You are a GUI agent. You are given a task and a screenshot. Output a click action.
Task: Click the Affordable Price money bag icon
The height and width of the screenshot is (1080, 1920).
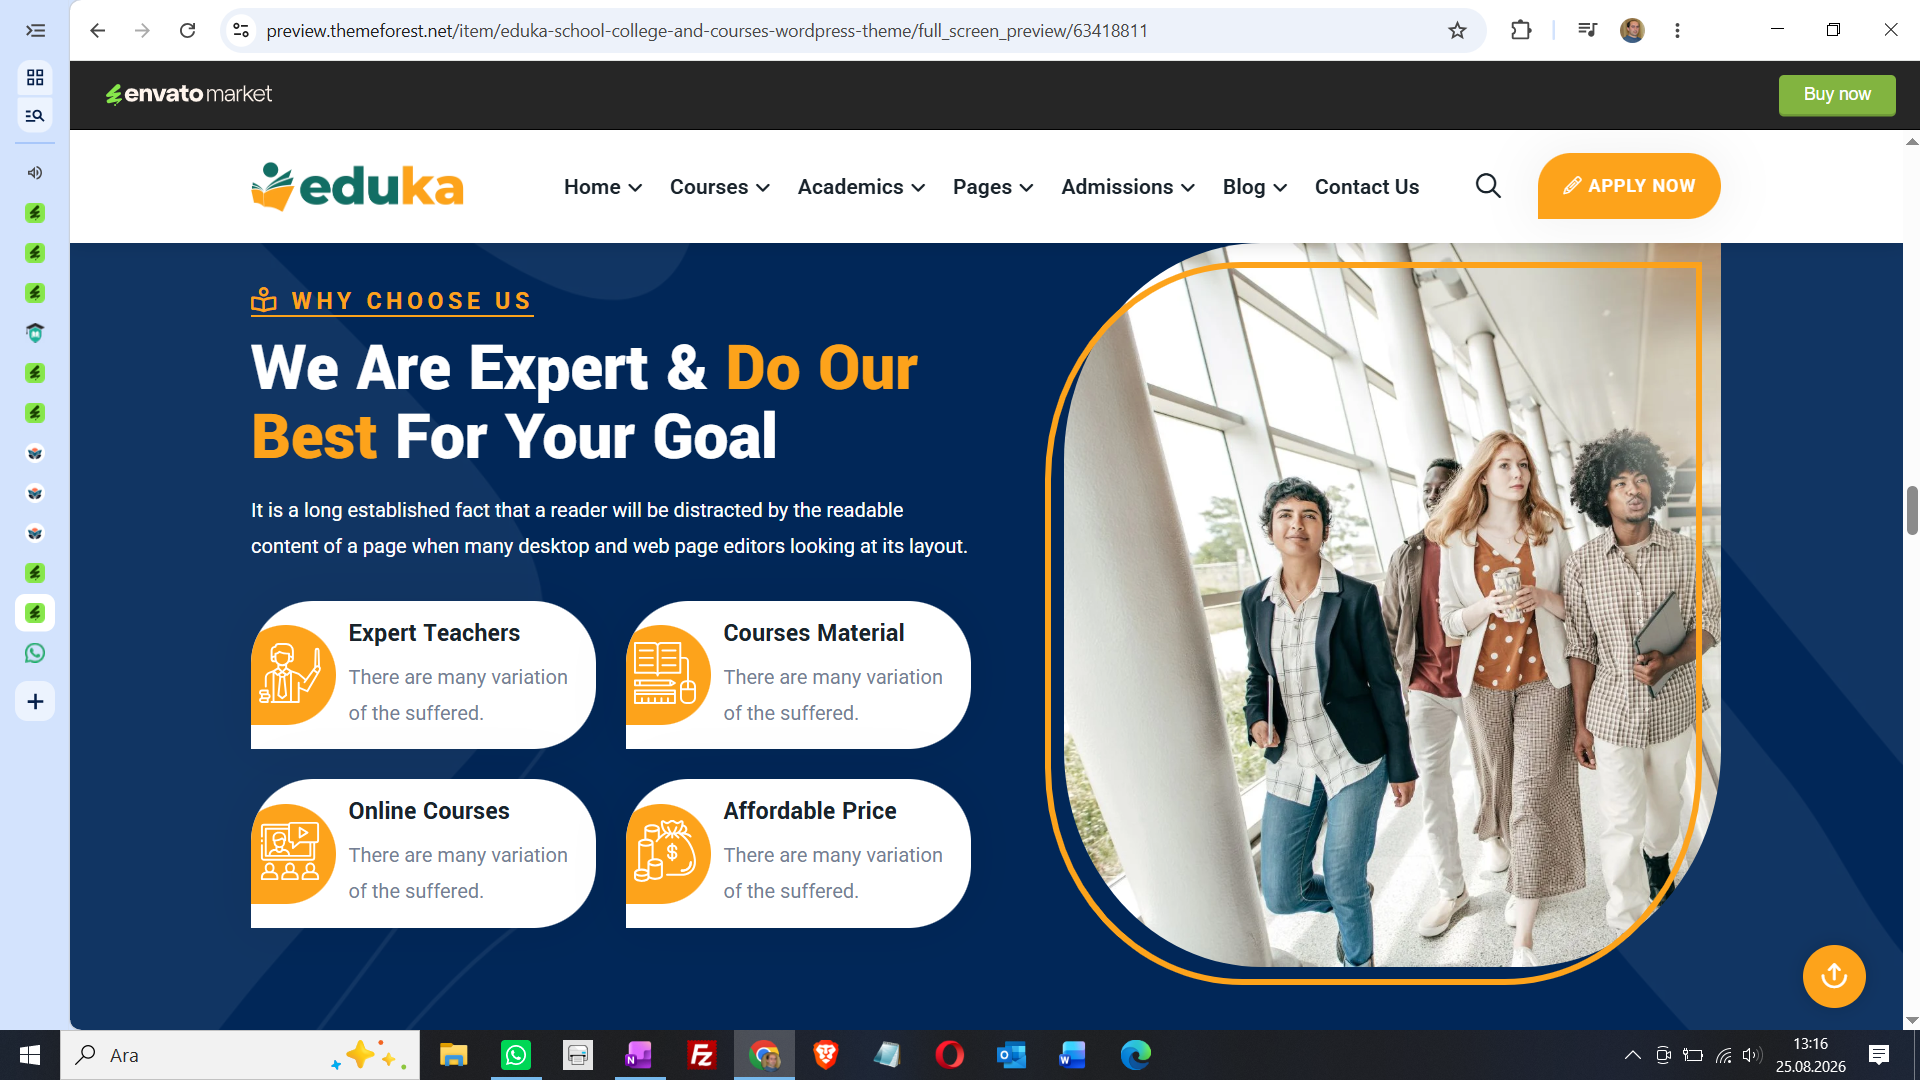point(666,853)
